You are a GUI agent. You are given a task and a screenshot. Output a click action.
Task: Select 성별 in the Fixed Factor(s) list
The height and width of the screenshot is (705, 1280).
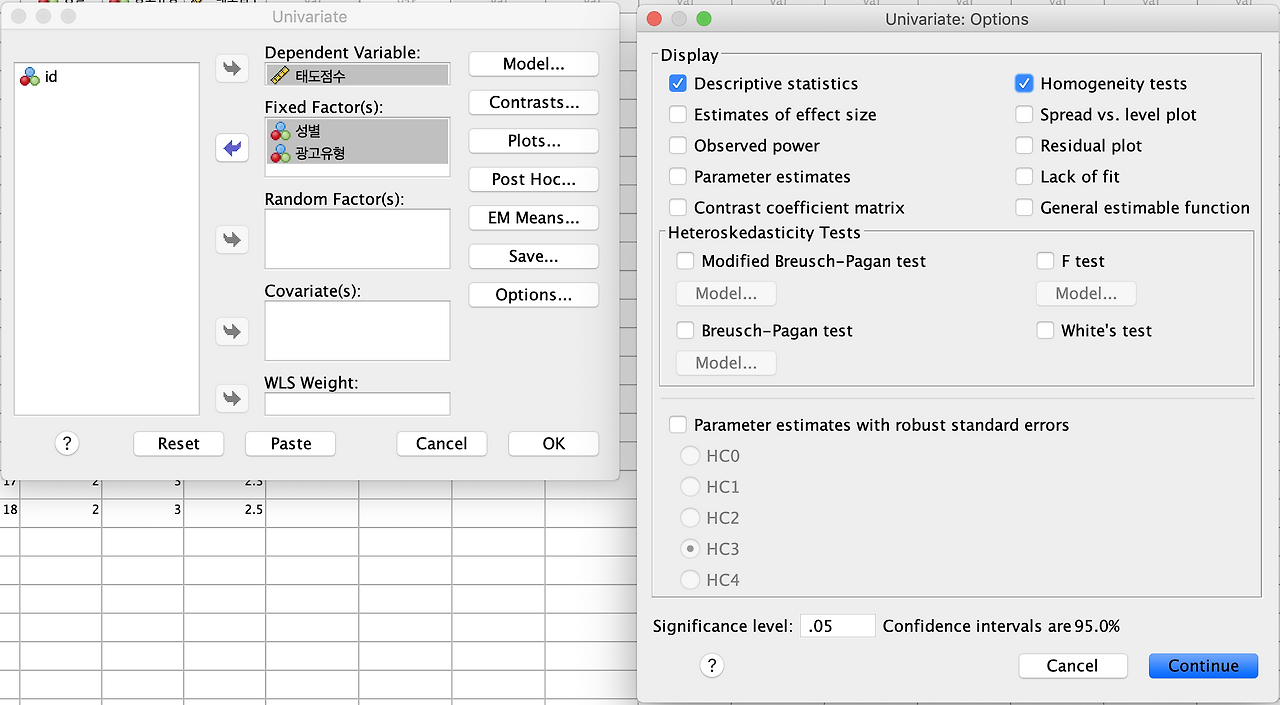(357, 130)
